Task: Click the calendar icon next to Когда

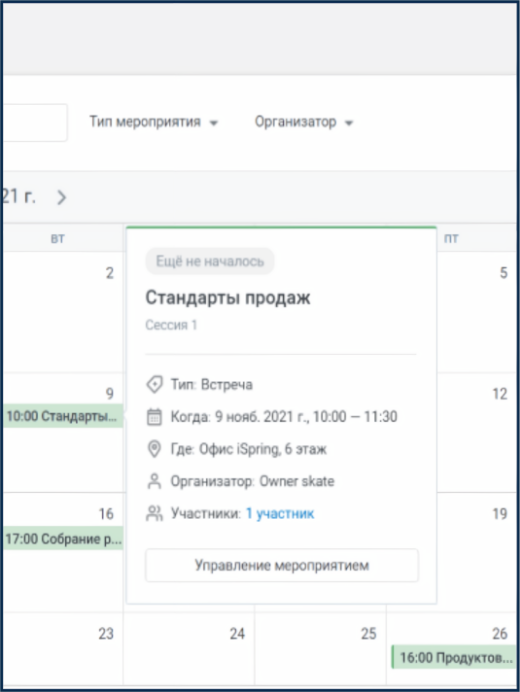Action: (x=154, y=417)
